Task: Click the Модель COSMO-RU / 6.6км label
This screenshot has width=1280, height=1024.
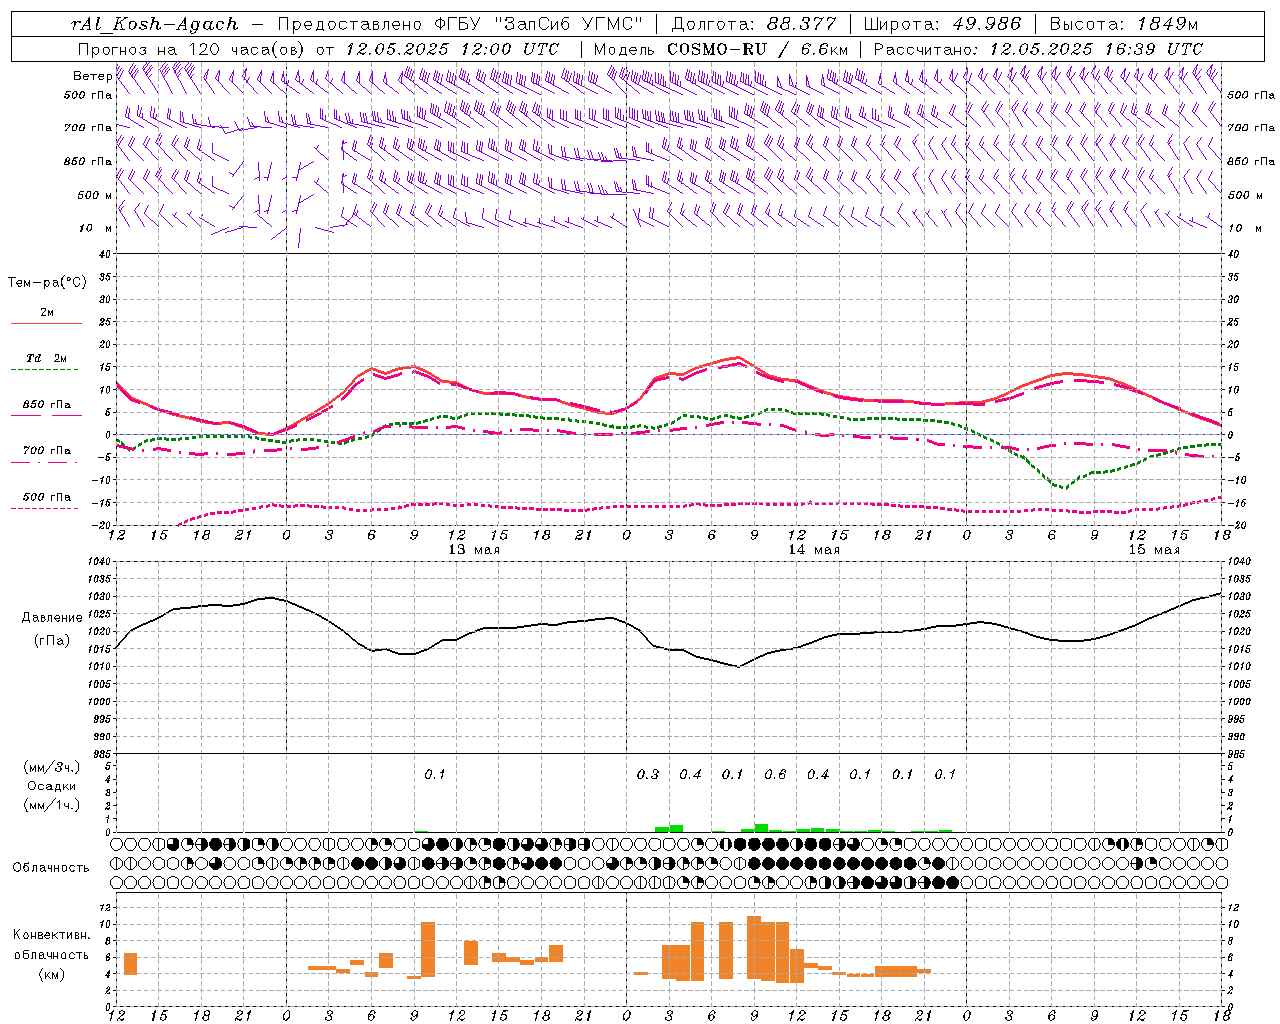Action: 721,49
